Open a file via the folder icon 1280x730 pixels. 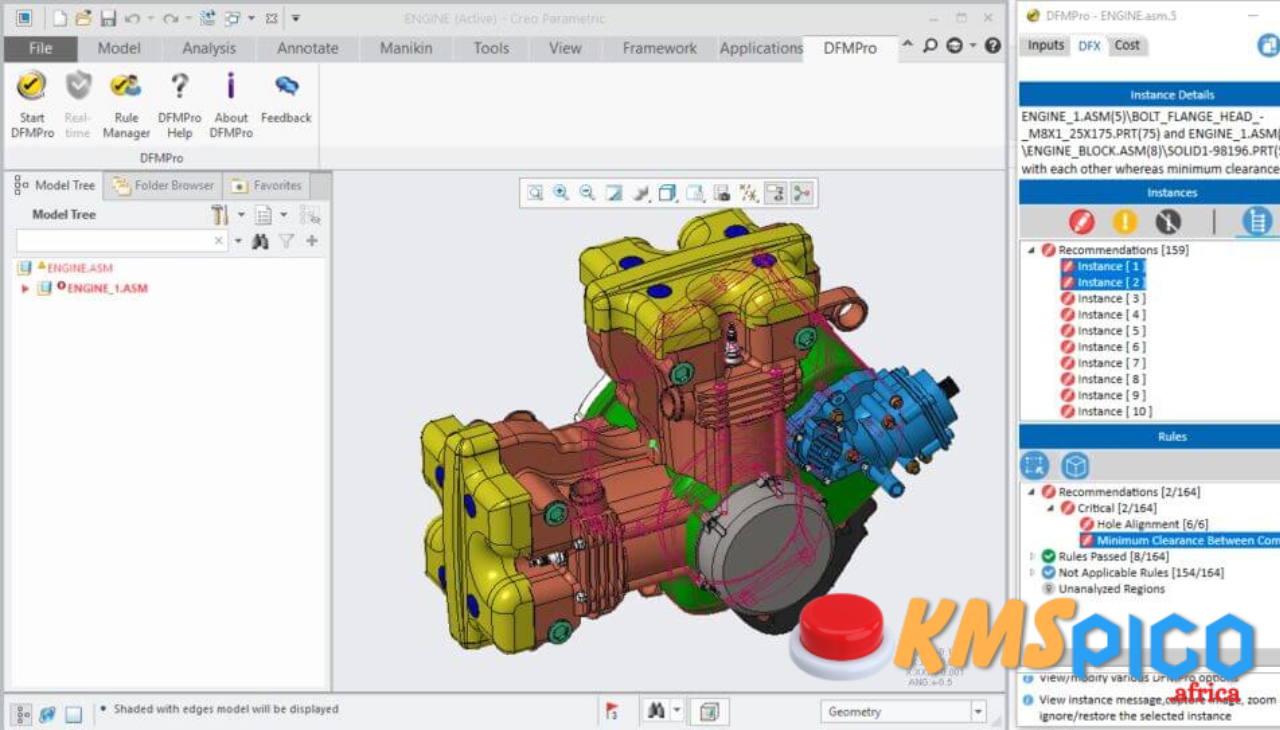[84, 18]
